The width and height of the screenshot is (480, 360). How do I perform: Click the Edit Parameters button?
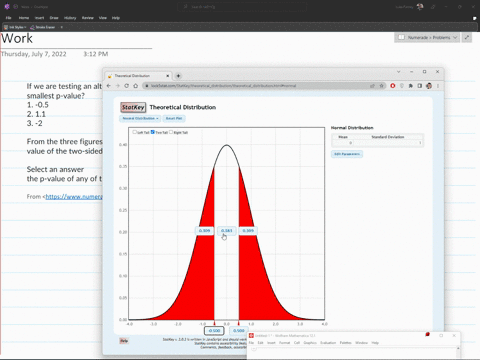point(347,154)
